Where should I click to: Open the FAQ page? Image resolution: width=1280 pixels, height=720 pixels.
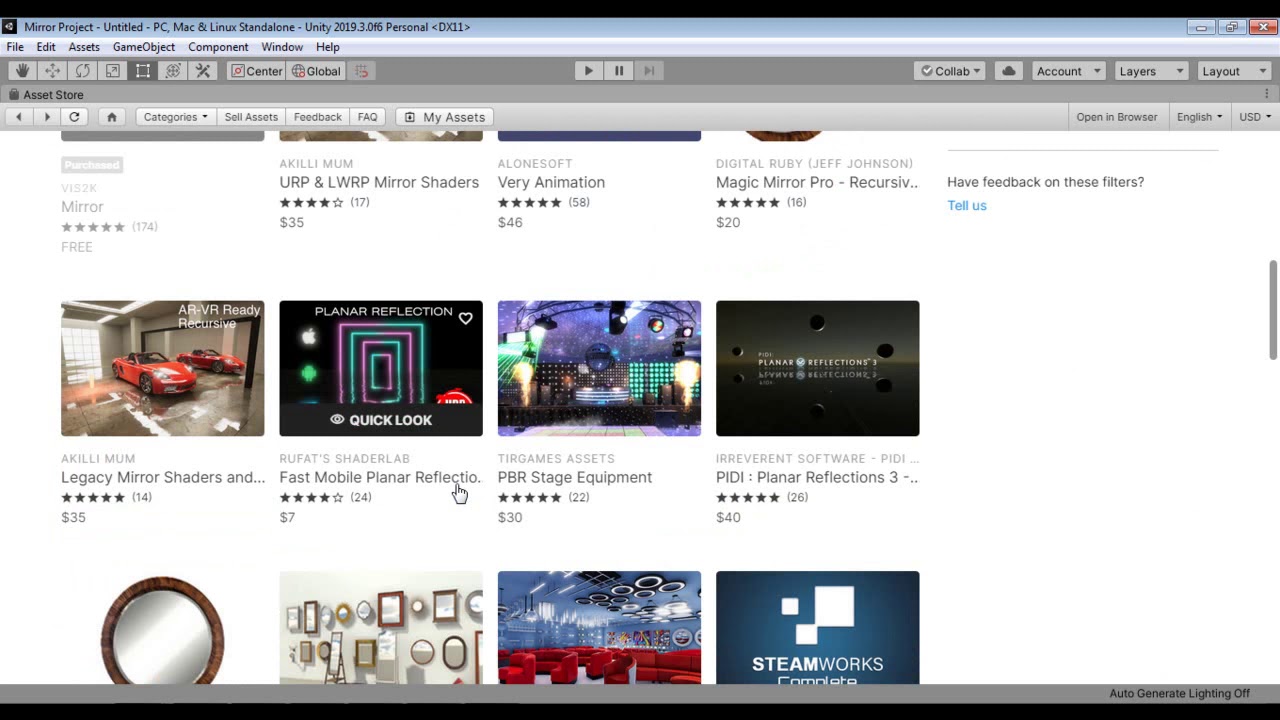[367, 117]
